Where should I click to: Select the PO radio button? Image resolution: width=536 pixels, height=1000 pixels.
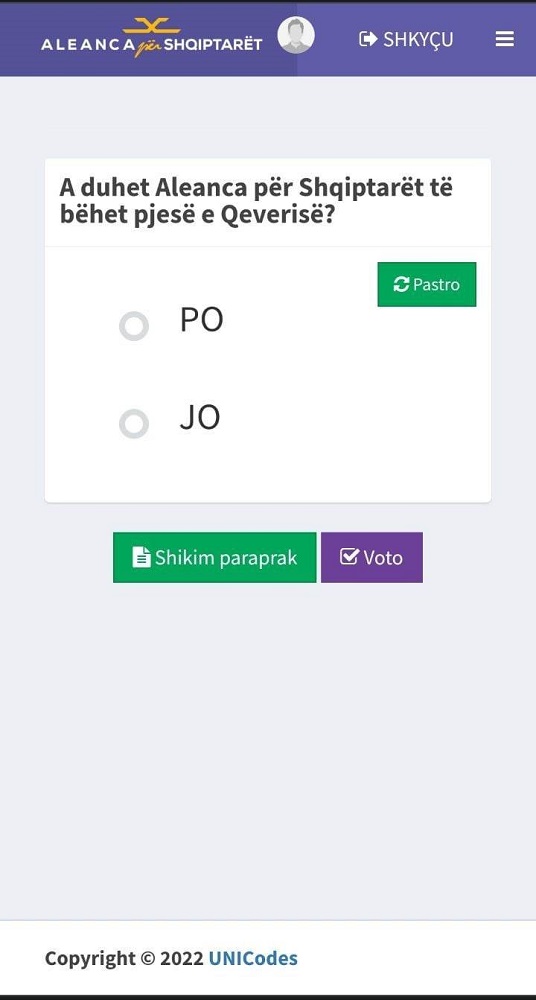[134, 327]
